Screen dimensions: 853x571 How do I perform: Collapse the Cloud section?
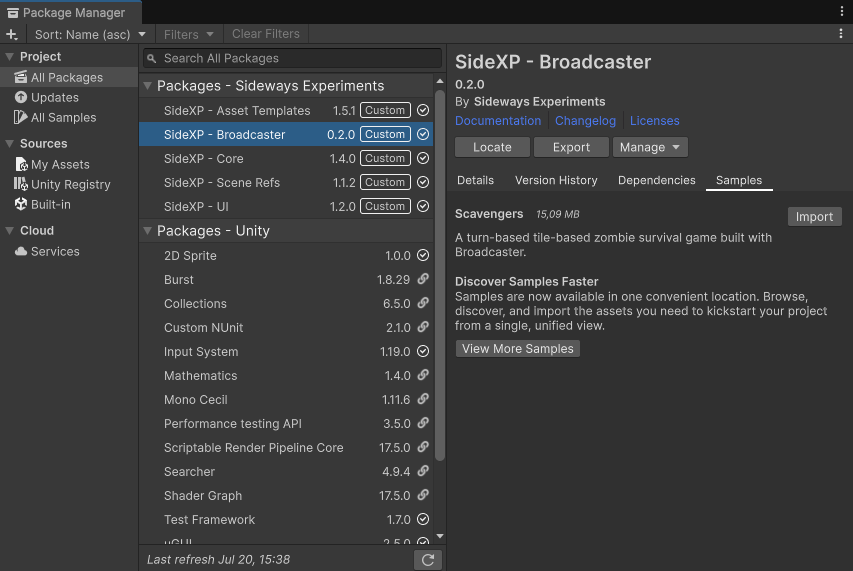tap(9, 231)
